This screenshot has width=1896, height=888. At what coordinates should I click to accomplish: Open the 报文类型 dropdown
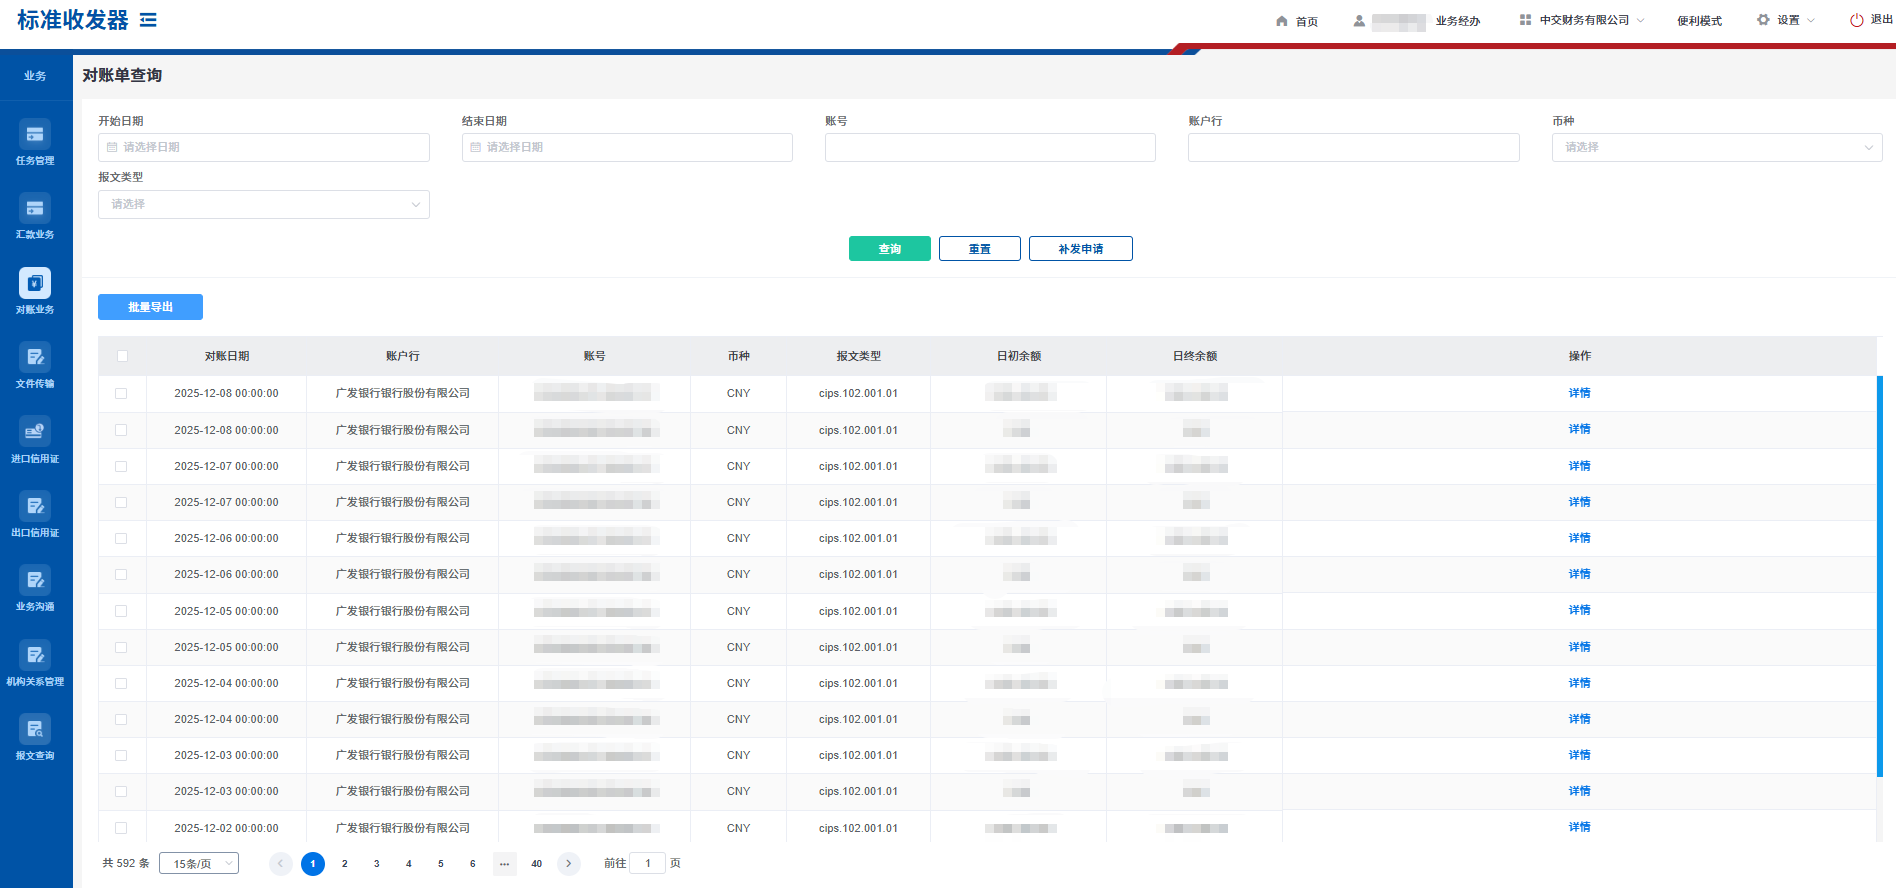(x=264, y=205)
